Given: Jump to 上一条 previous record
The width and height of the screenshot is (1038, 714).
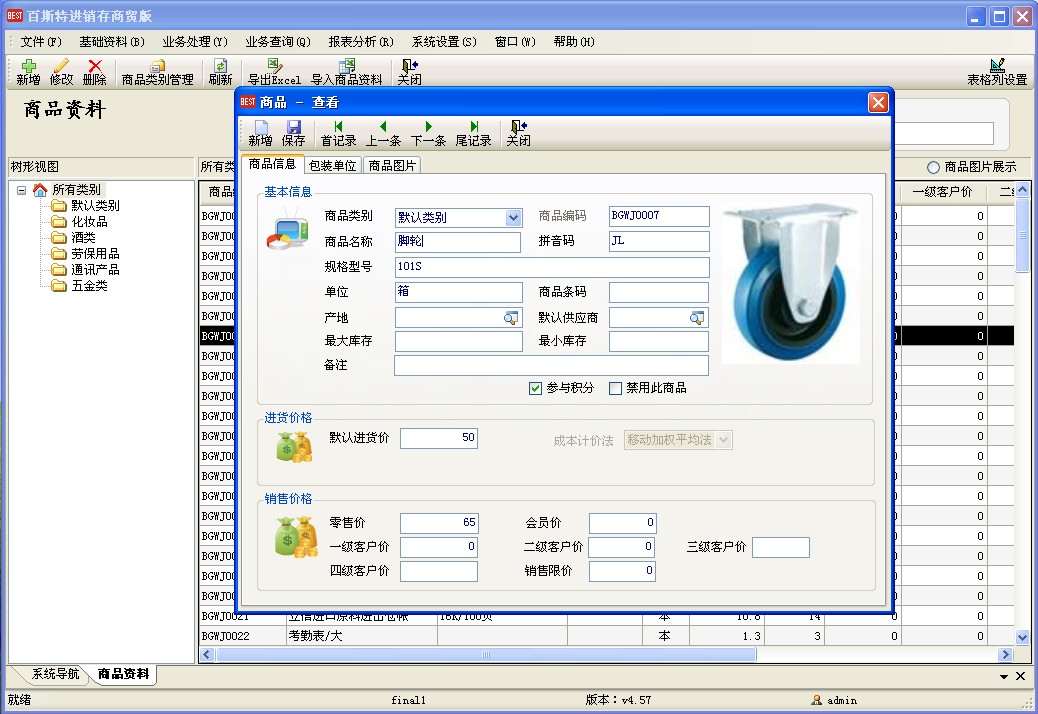Looking at the screenshot, I should pos(383,133).
